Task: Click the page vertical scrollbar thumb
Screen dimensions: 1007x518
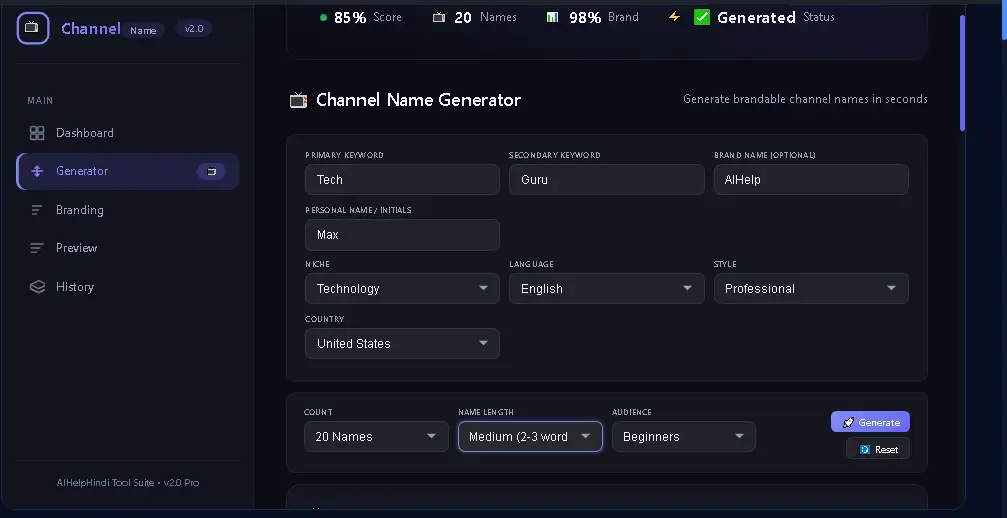Action: tap(962, 73)
